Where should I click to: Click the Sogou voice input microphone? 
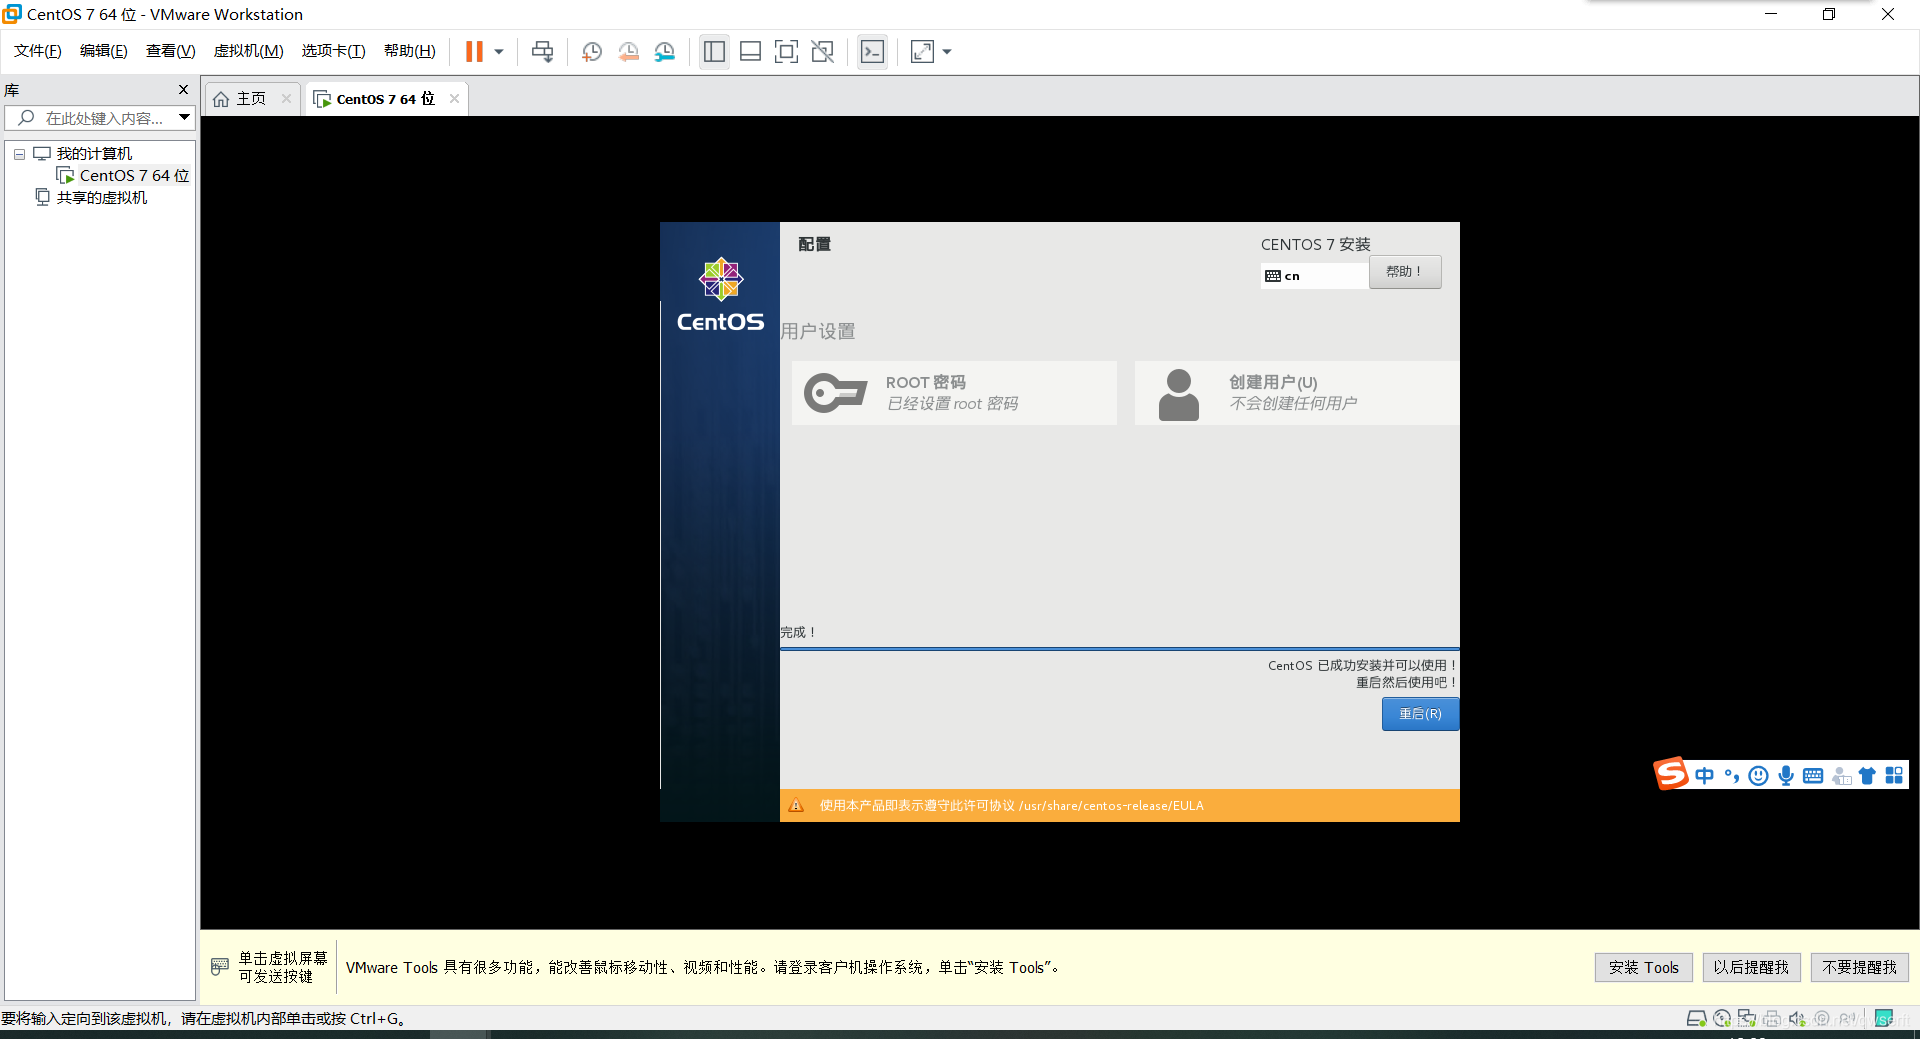pos(1786,776)
